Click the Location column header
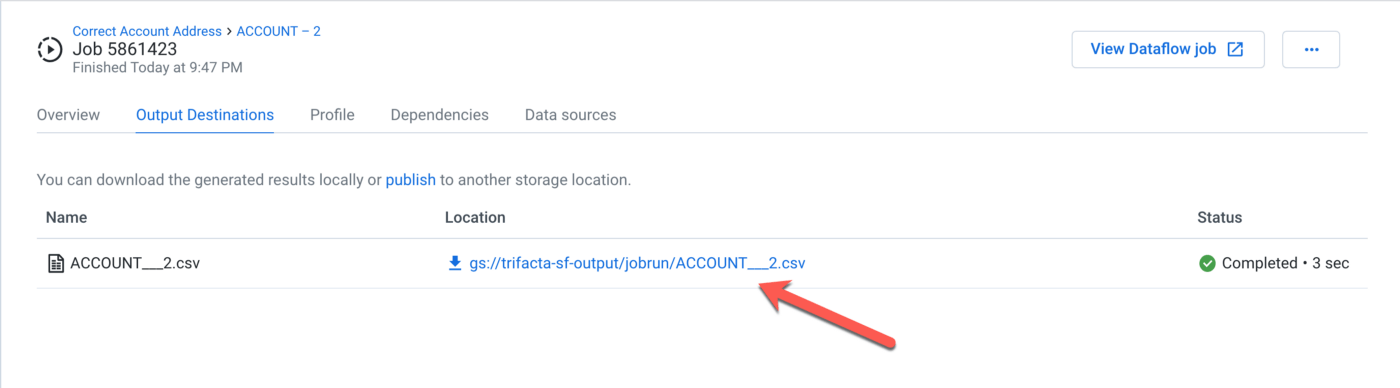Image resolution: width=1400 pixels, height=388 pixels. click(475, 217)
